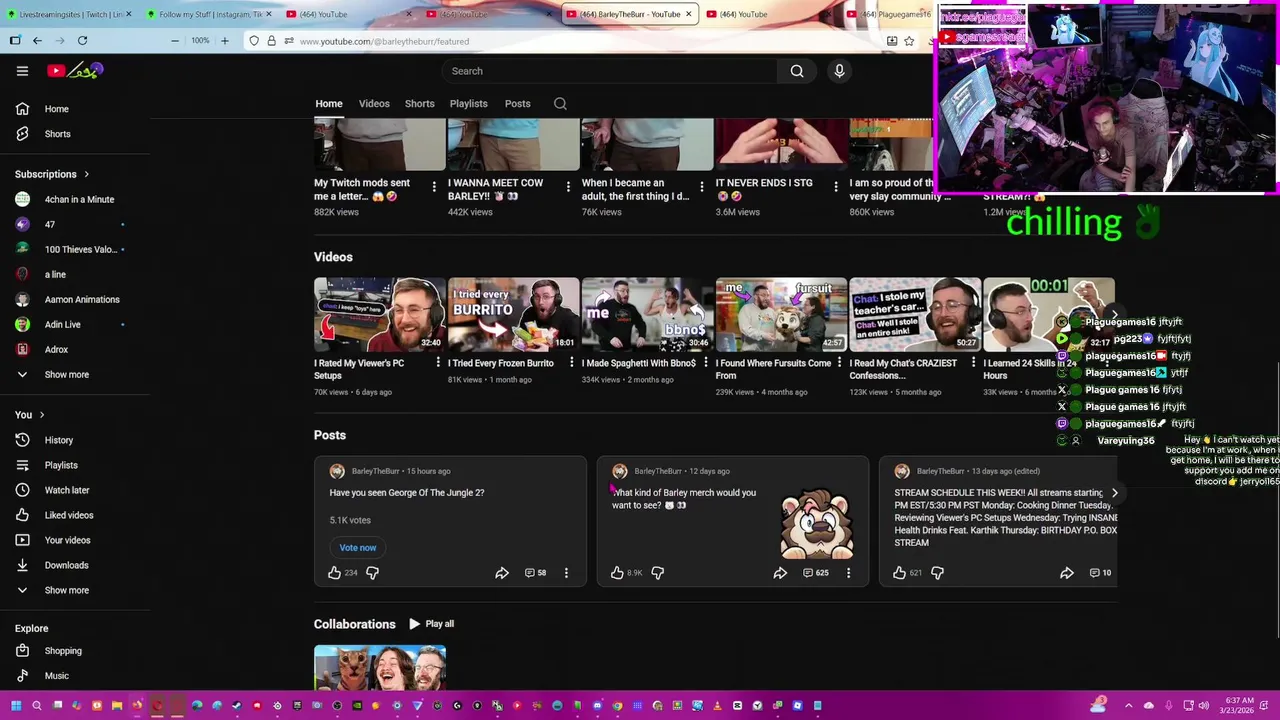Screen dimensions: 1280x720
Task: Open Shopping under Explore
Action: 63,651
